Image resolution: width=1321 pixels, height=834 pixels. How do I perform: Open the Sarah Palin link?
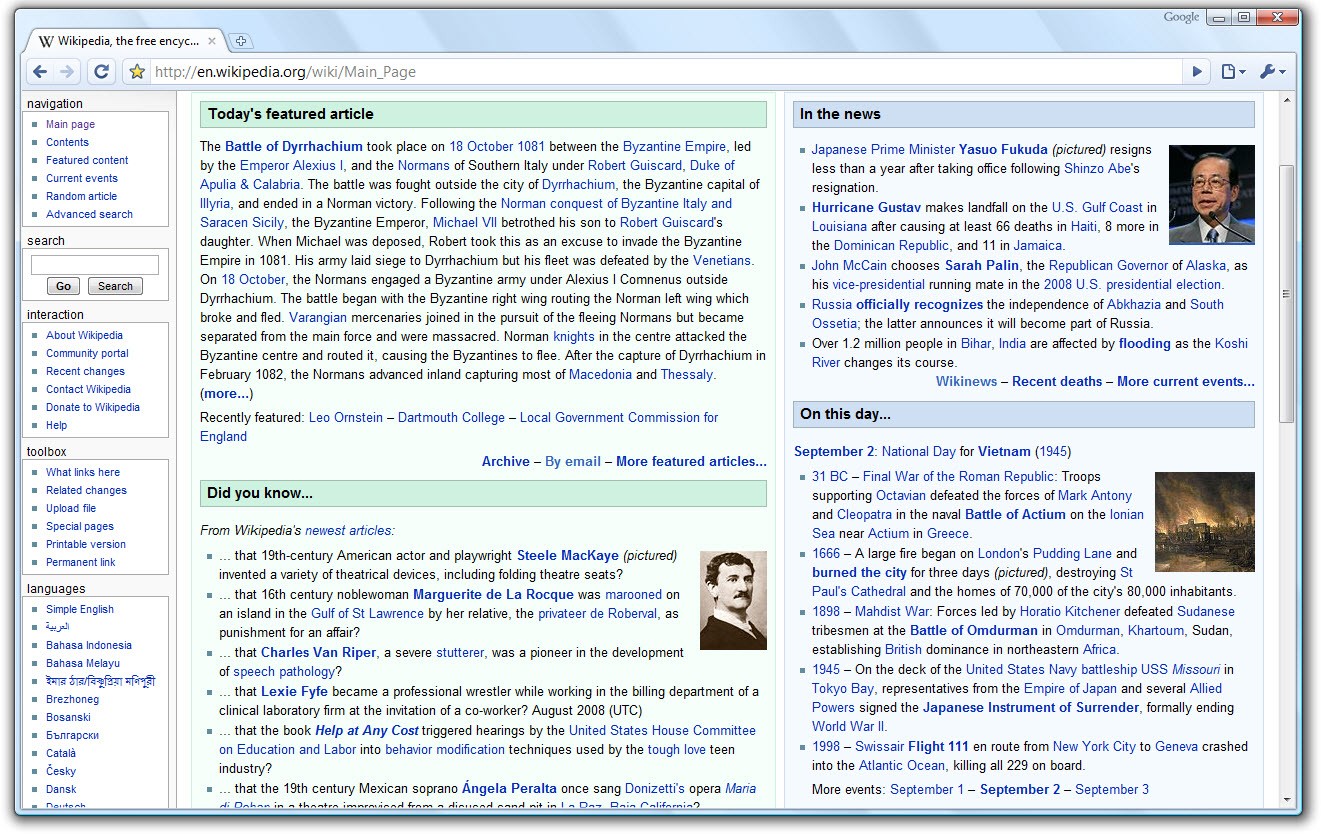coord(982,265)
